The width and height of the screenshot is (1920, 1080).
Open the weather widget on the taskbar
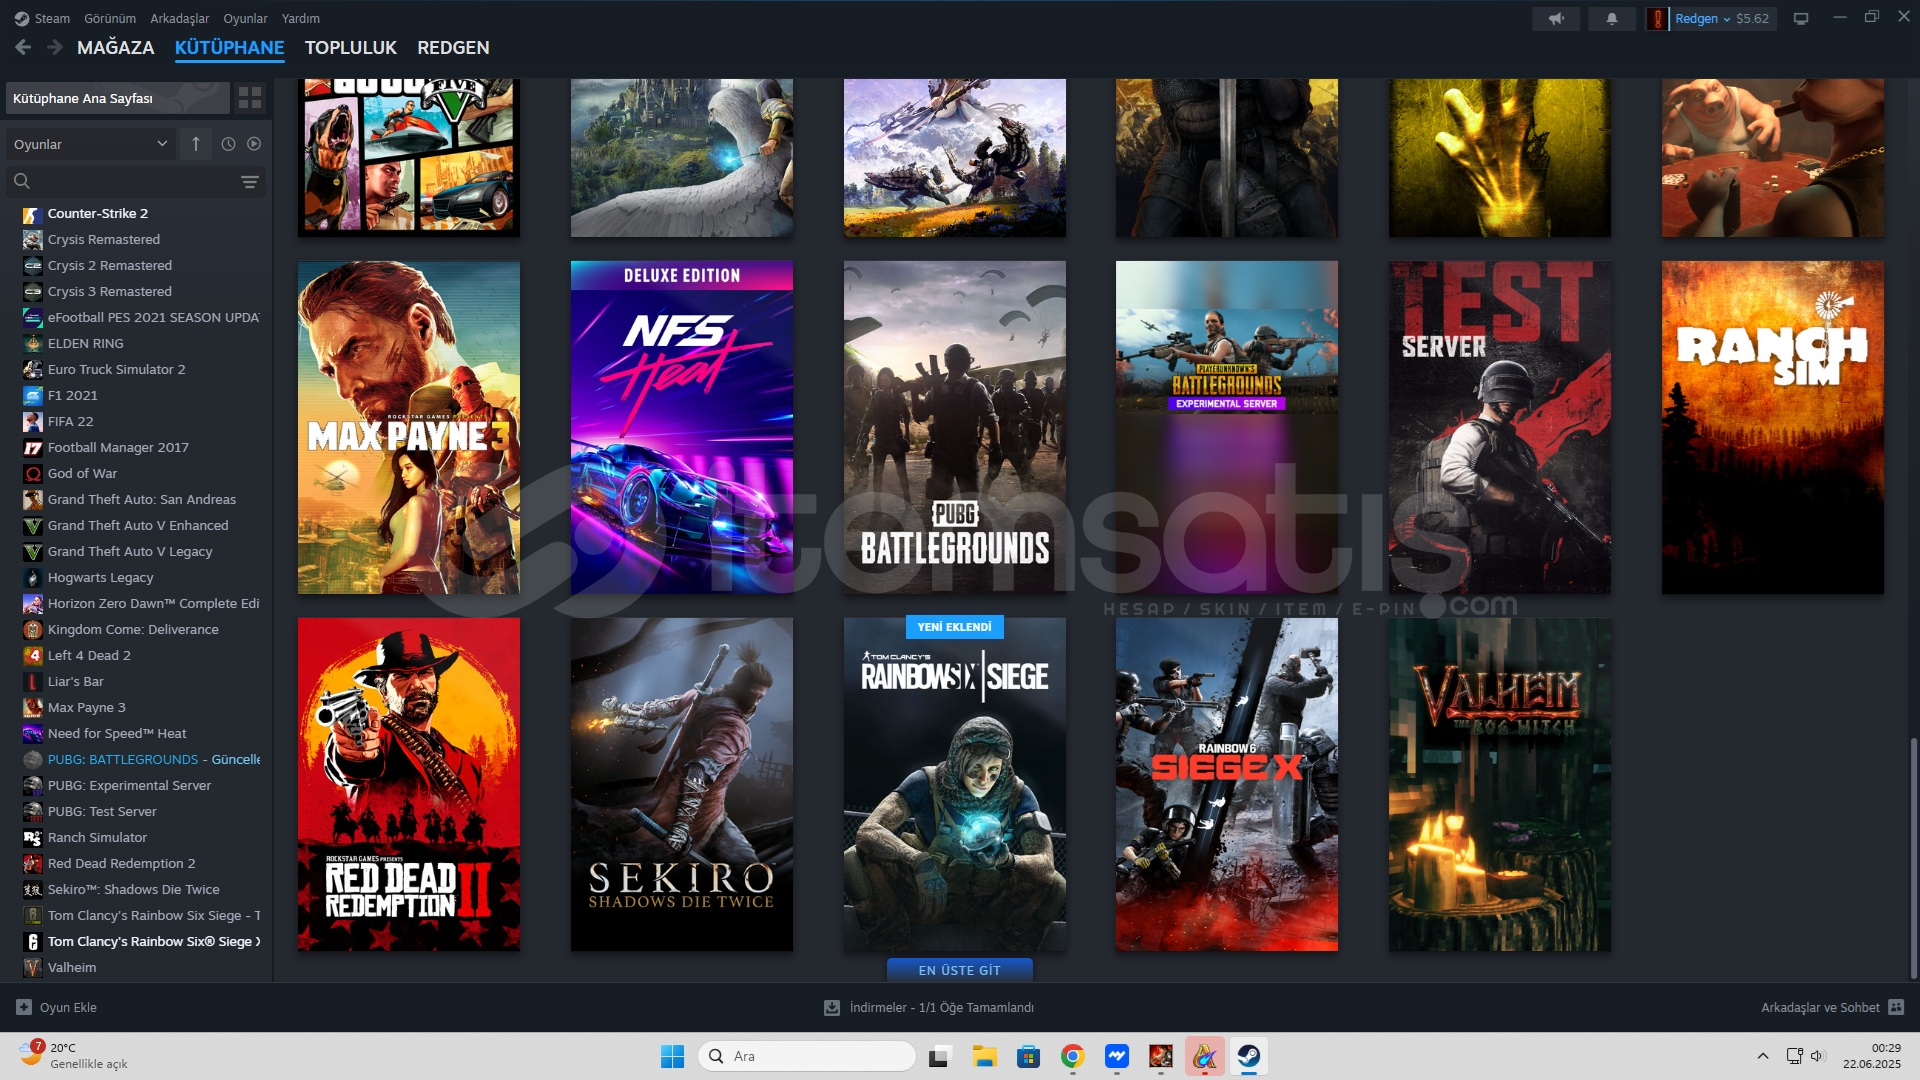(x=75, y=1056)
